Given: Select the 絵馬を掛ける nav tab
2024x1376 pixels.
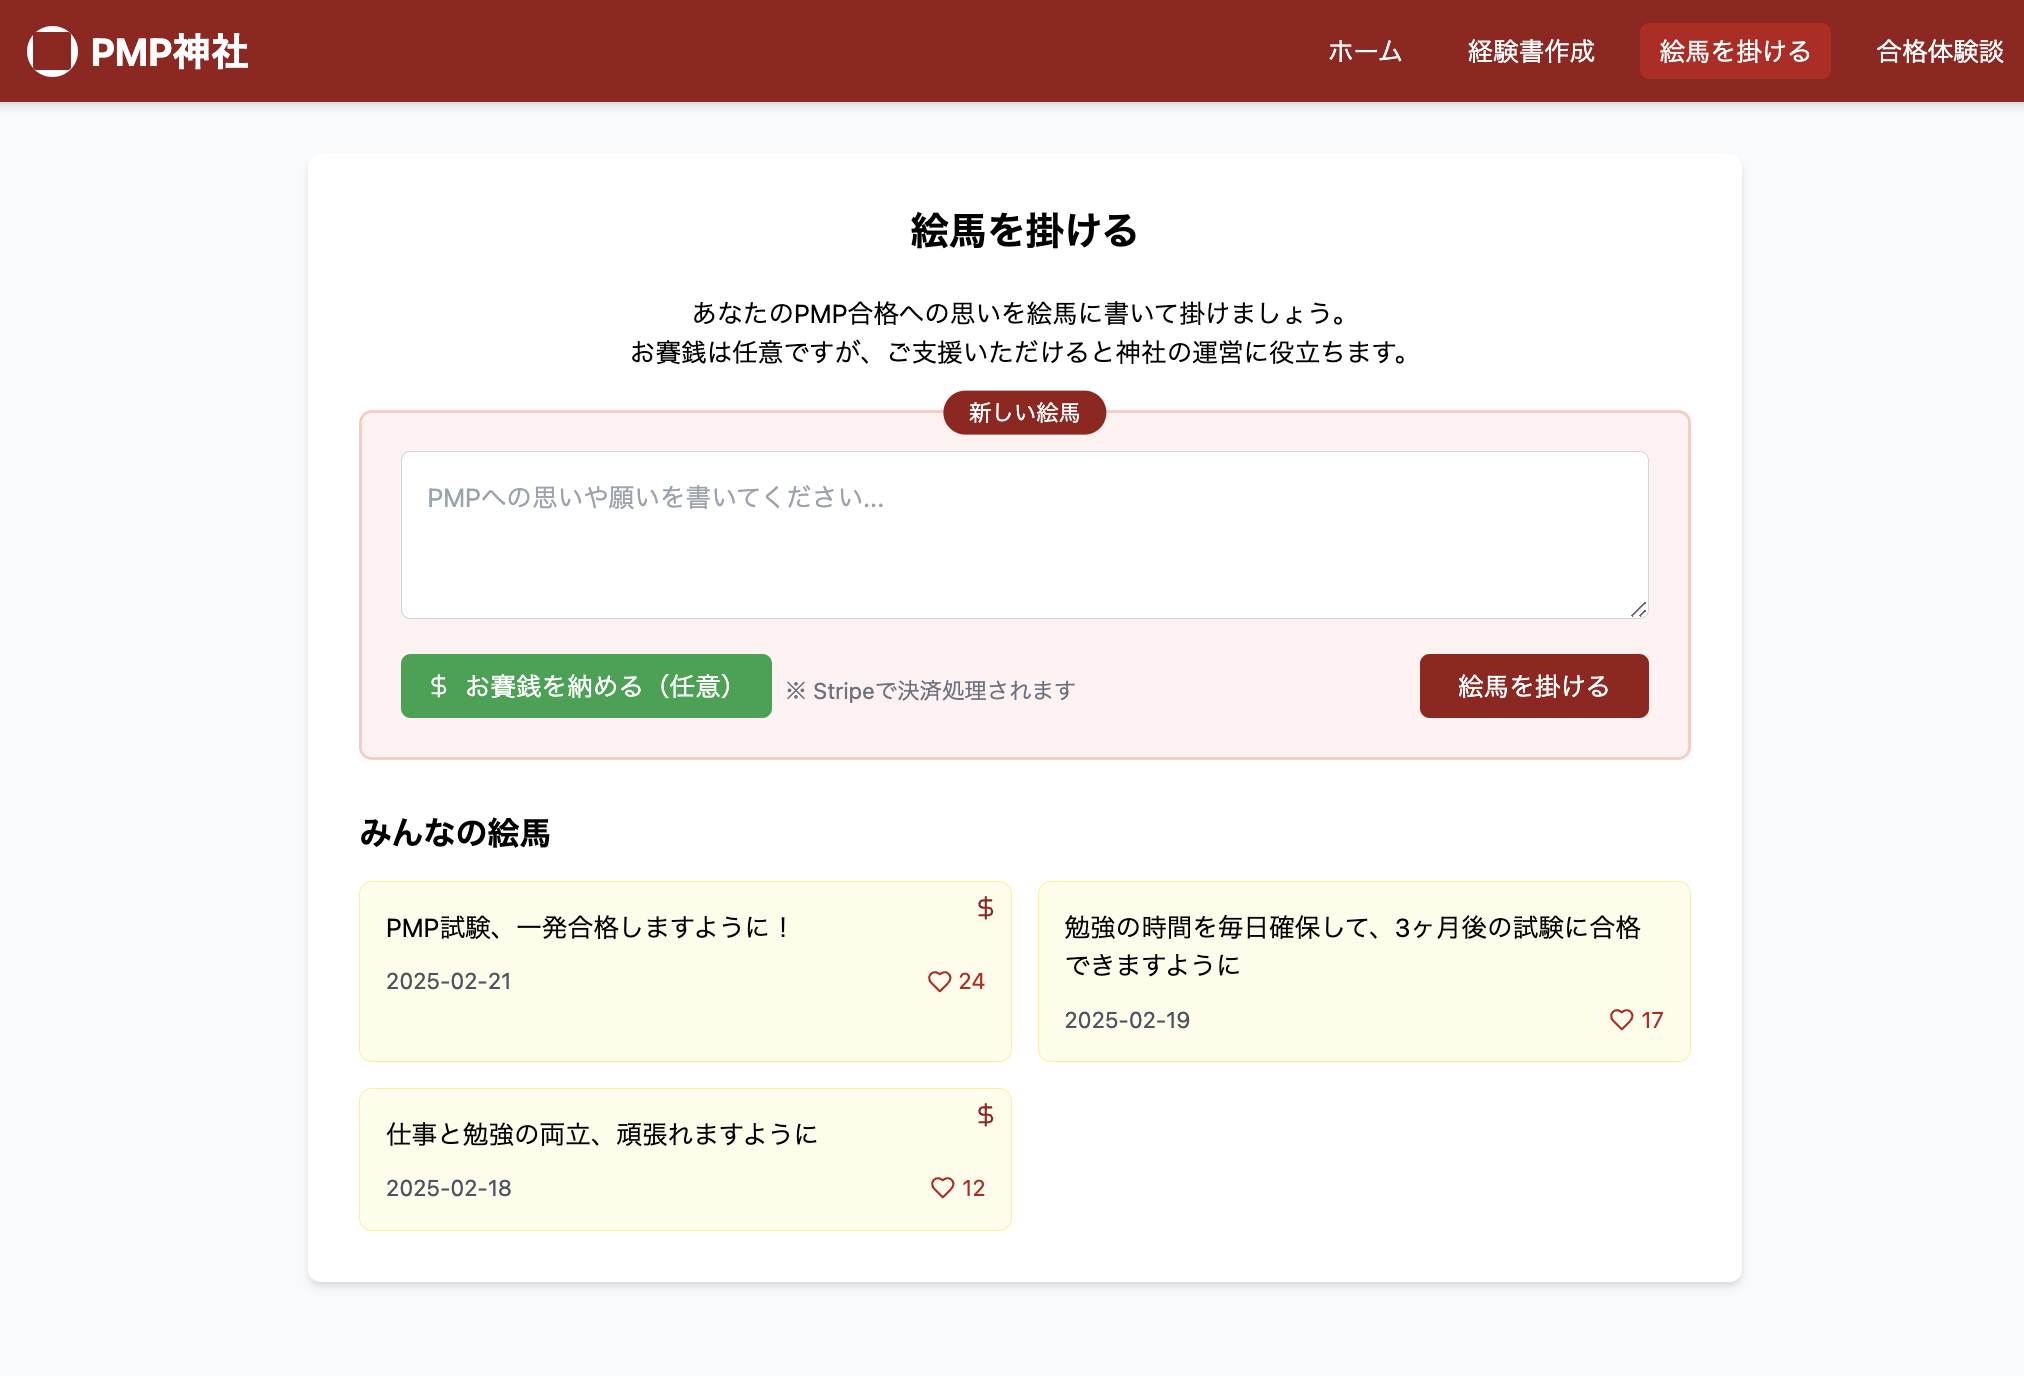Looking at the screenshot, I should pos(1734,51).
